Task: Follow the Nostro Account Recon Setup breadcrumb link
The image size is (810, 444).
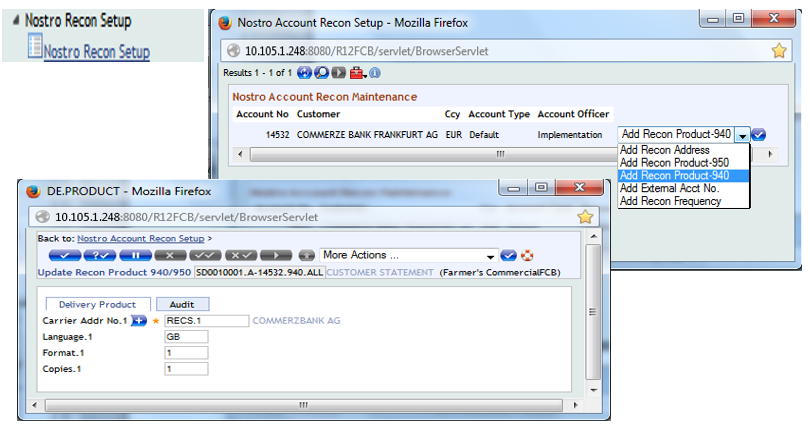Action: pyautogui.click(x=140, y=239)
